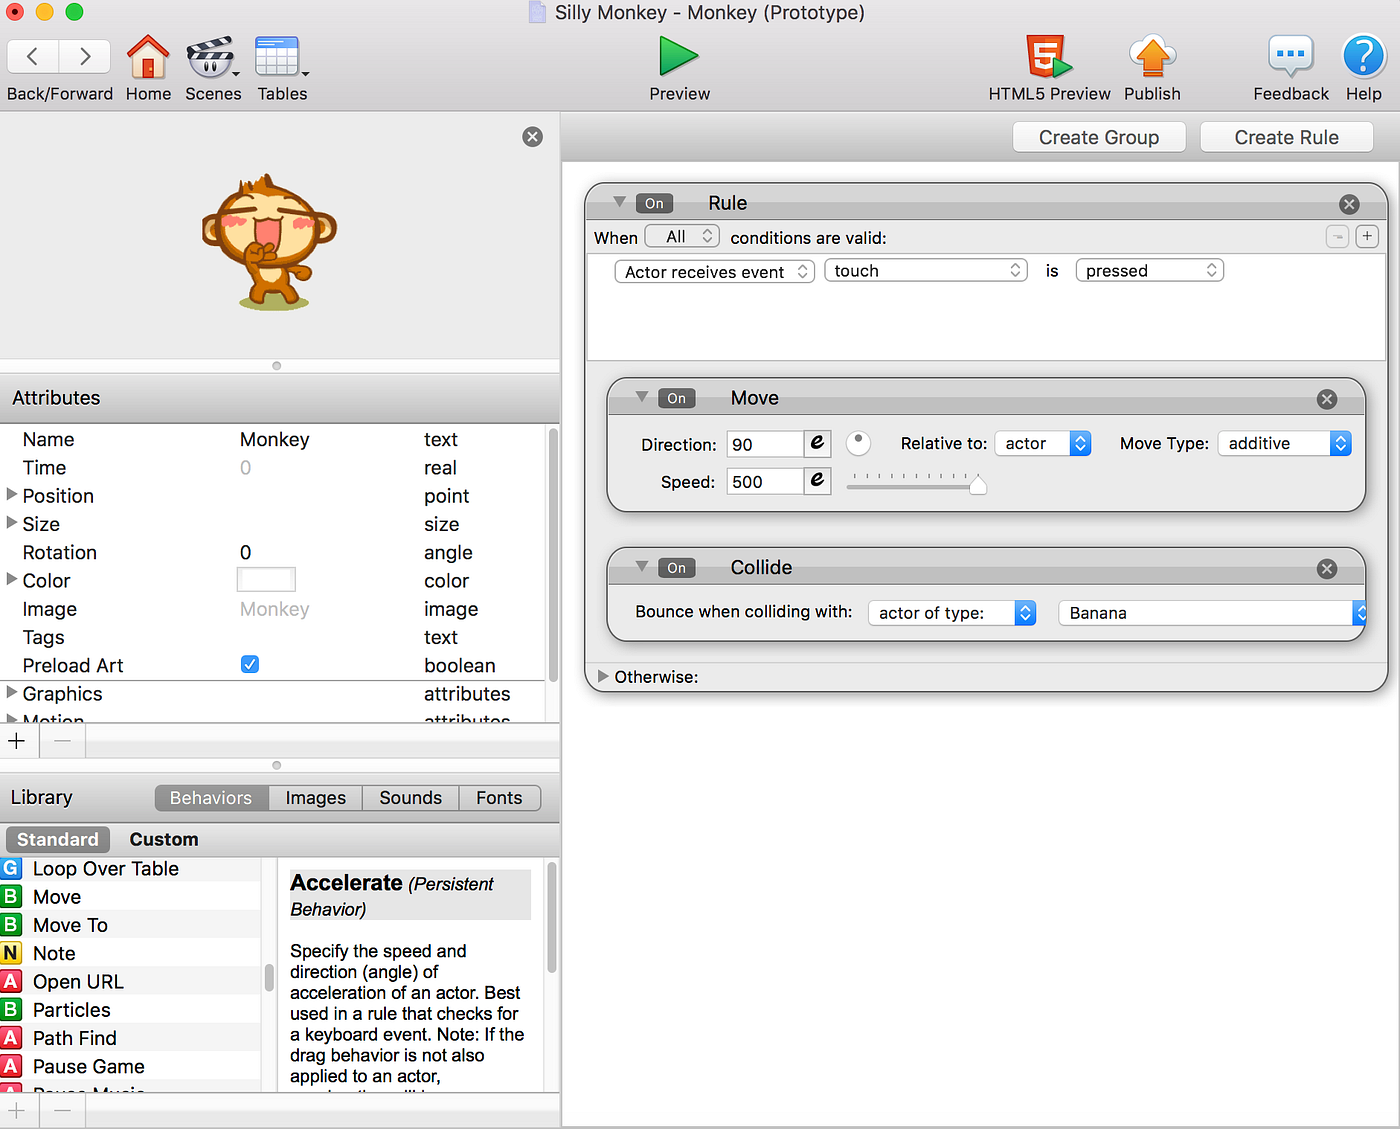Open the Move Type additive dropdown
1400x1129 pixels.
[1285, 443]
